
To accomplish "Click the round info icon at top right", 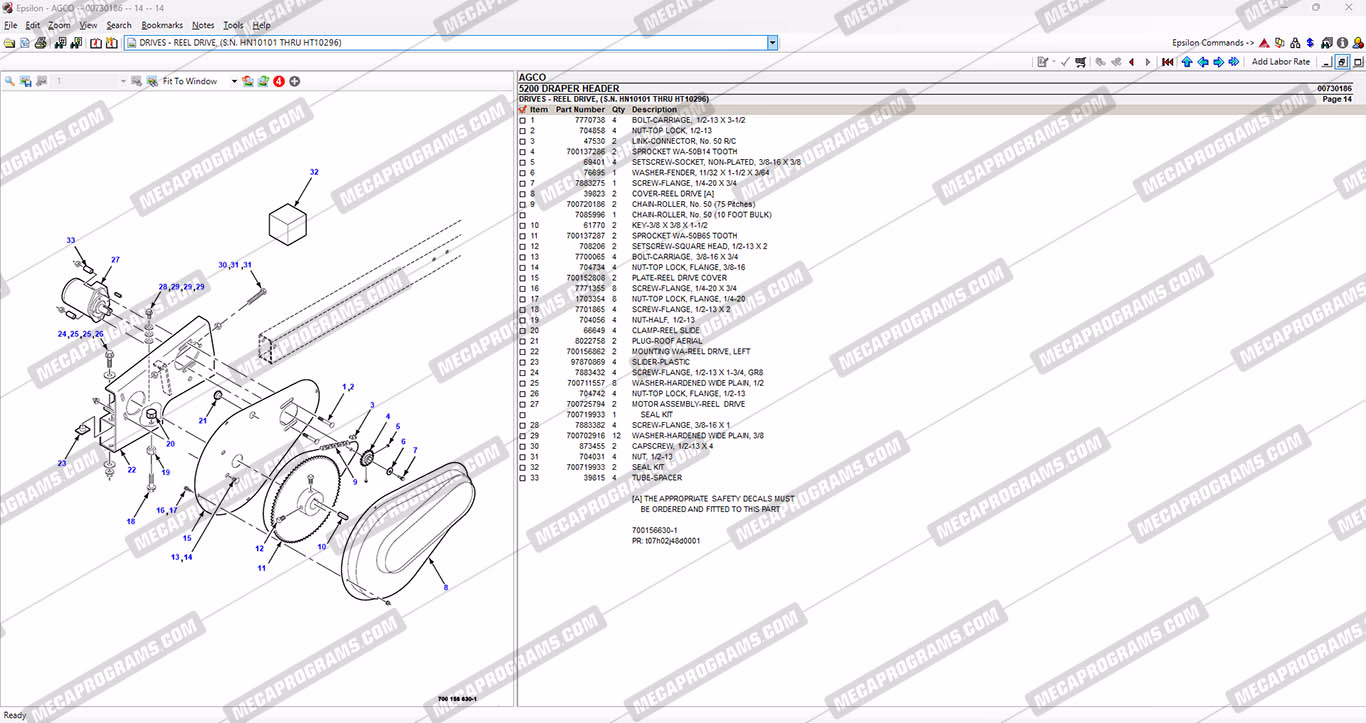I will 1342,43.
